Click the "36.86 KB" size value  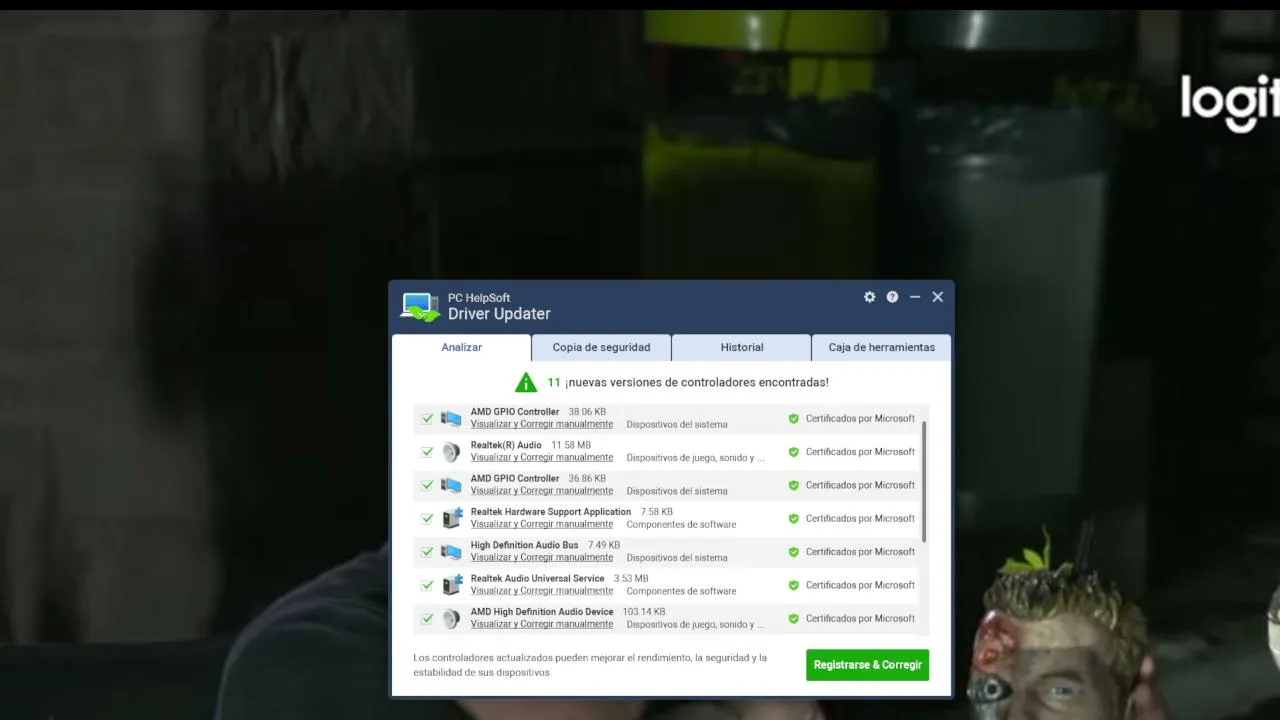pyautogui.click(x=587, y=479)
